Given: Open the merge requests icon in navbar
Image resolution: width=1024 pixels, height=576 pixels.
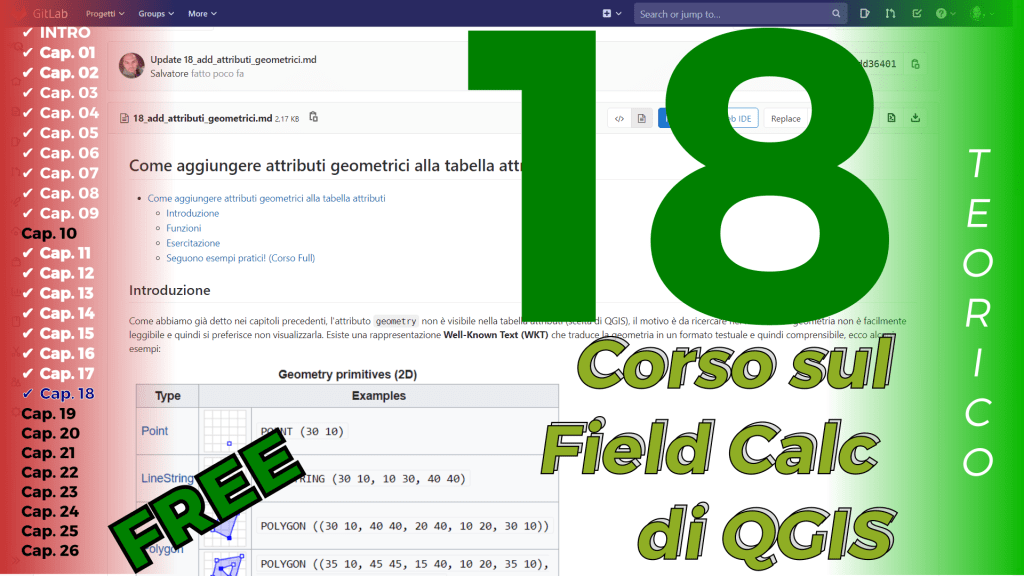Looking at the screenshot, I should tap(891, 14).
